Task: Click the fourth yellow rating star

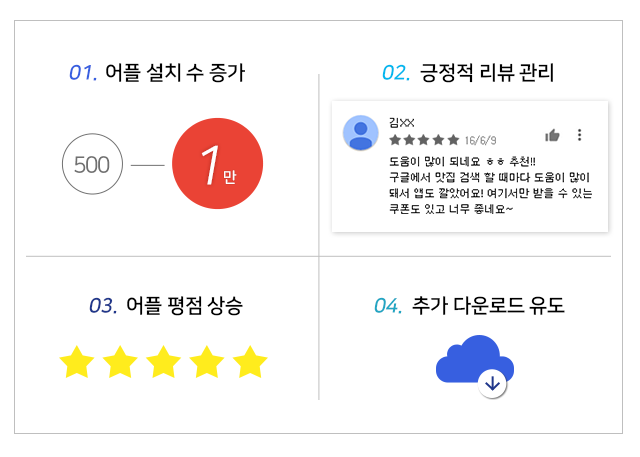Action: 207,362
